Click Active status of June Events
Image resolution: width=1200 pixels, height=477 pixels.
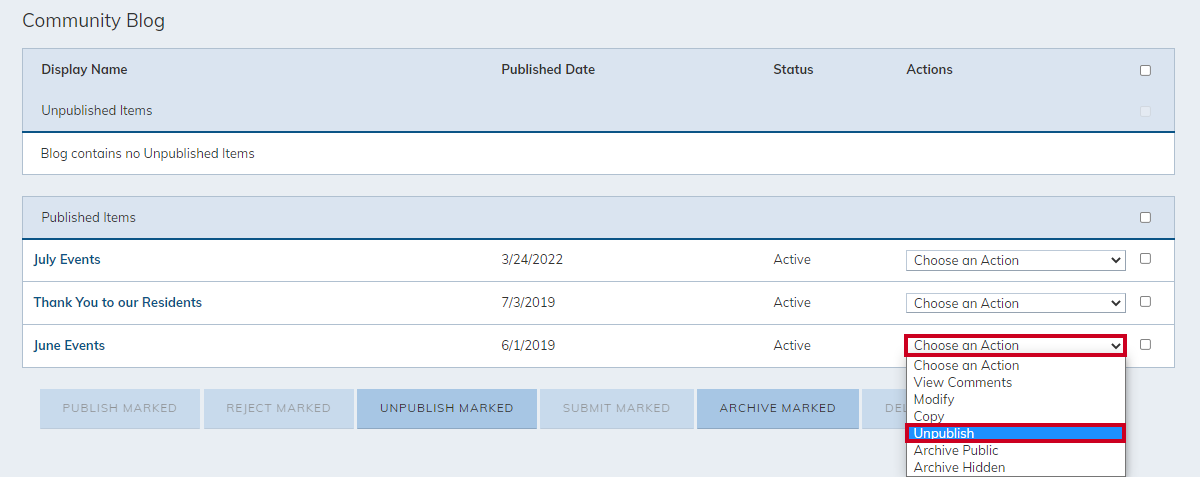(x=792, y=345)
